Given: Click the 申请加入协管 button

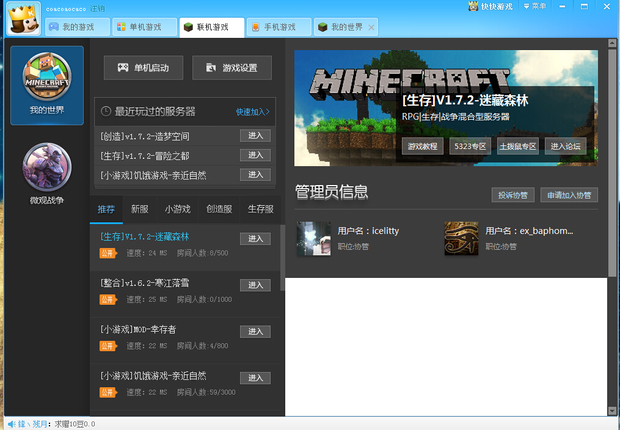Looking at the screenshot, I should pyautogui.click(x=569, y=195).
